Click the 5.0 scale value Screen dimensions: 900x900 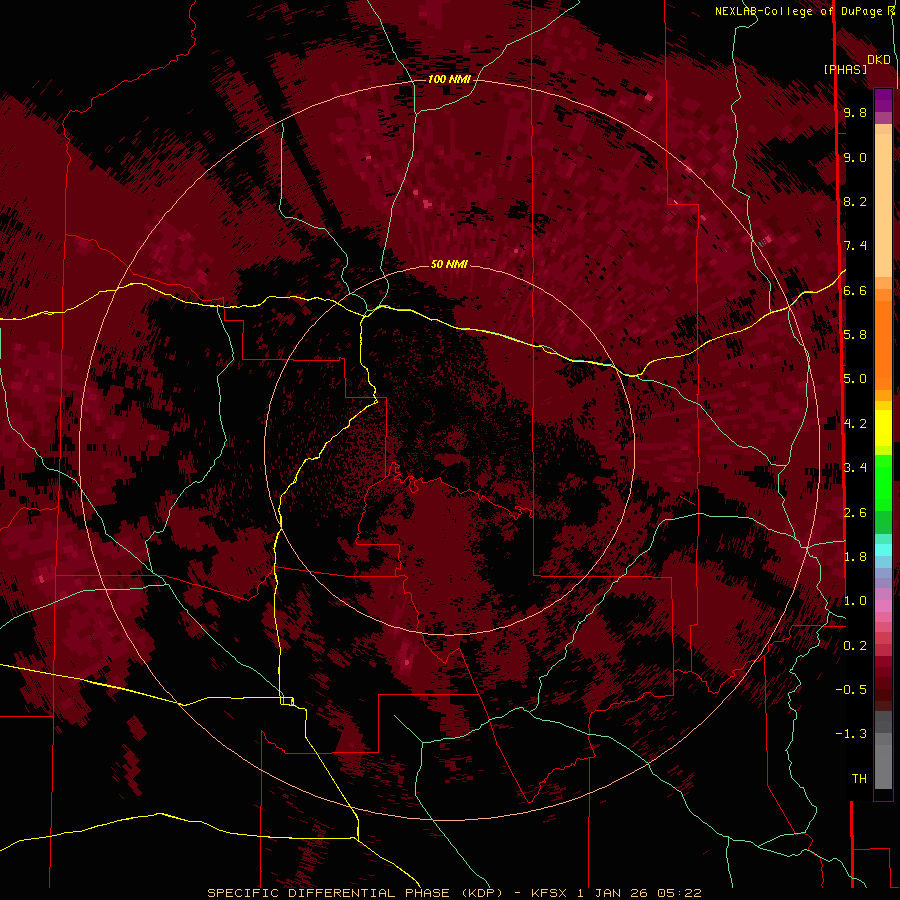(855, 379)
